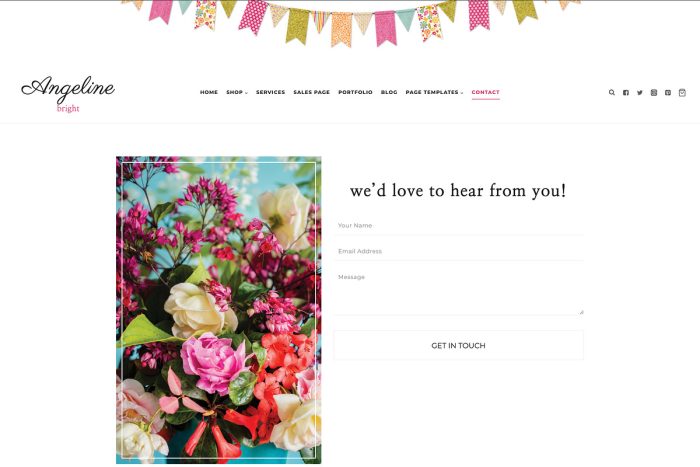This screenshot has width=700, height=467.
Task: Go to the Blog menu item
Action: [x=389, y=92]
